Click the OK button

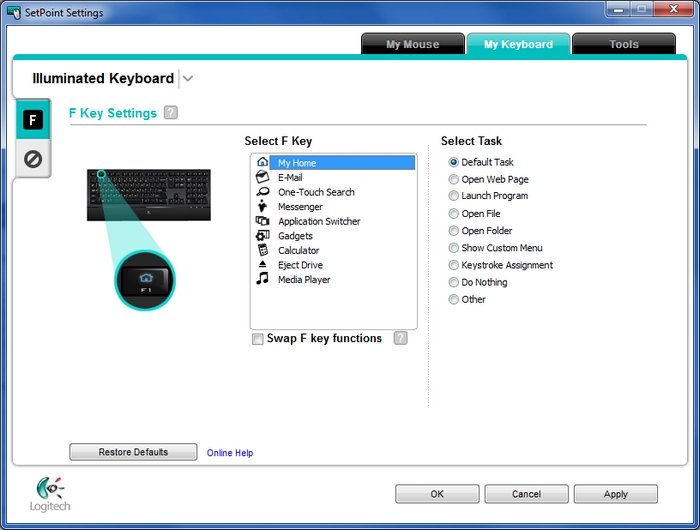(437, 494)
